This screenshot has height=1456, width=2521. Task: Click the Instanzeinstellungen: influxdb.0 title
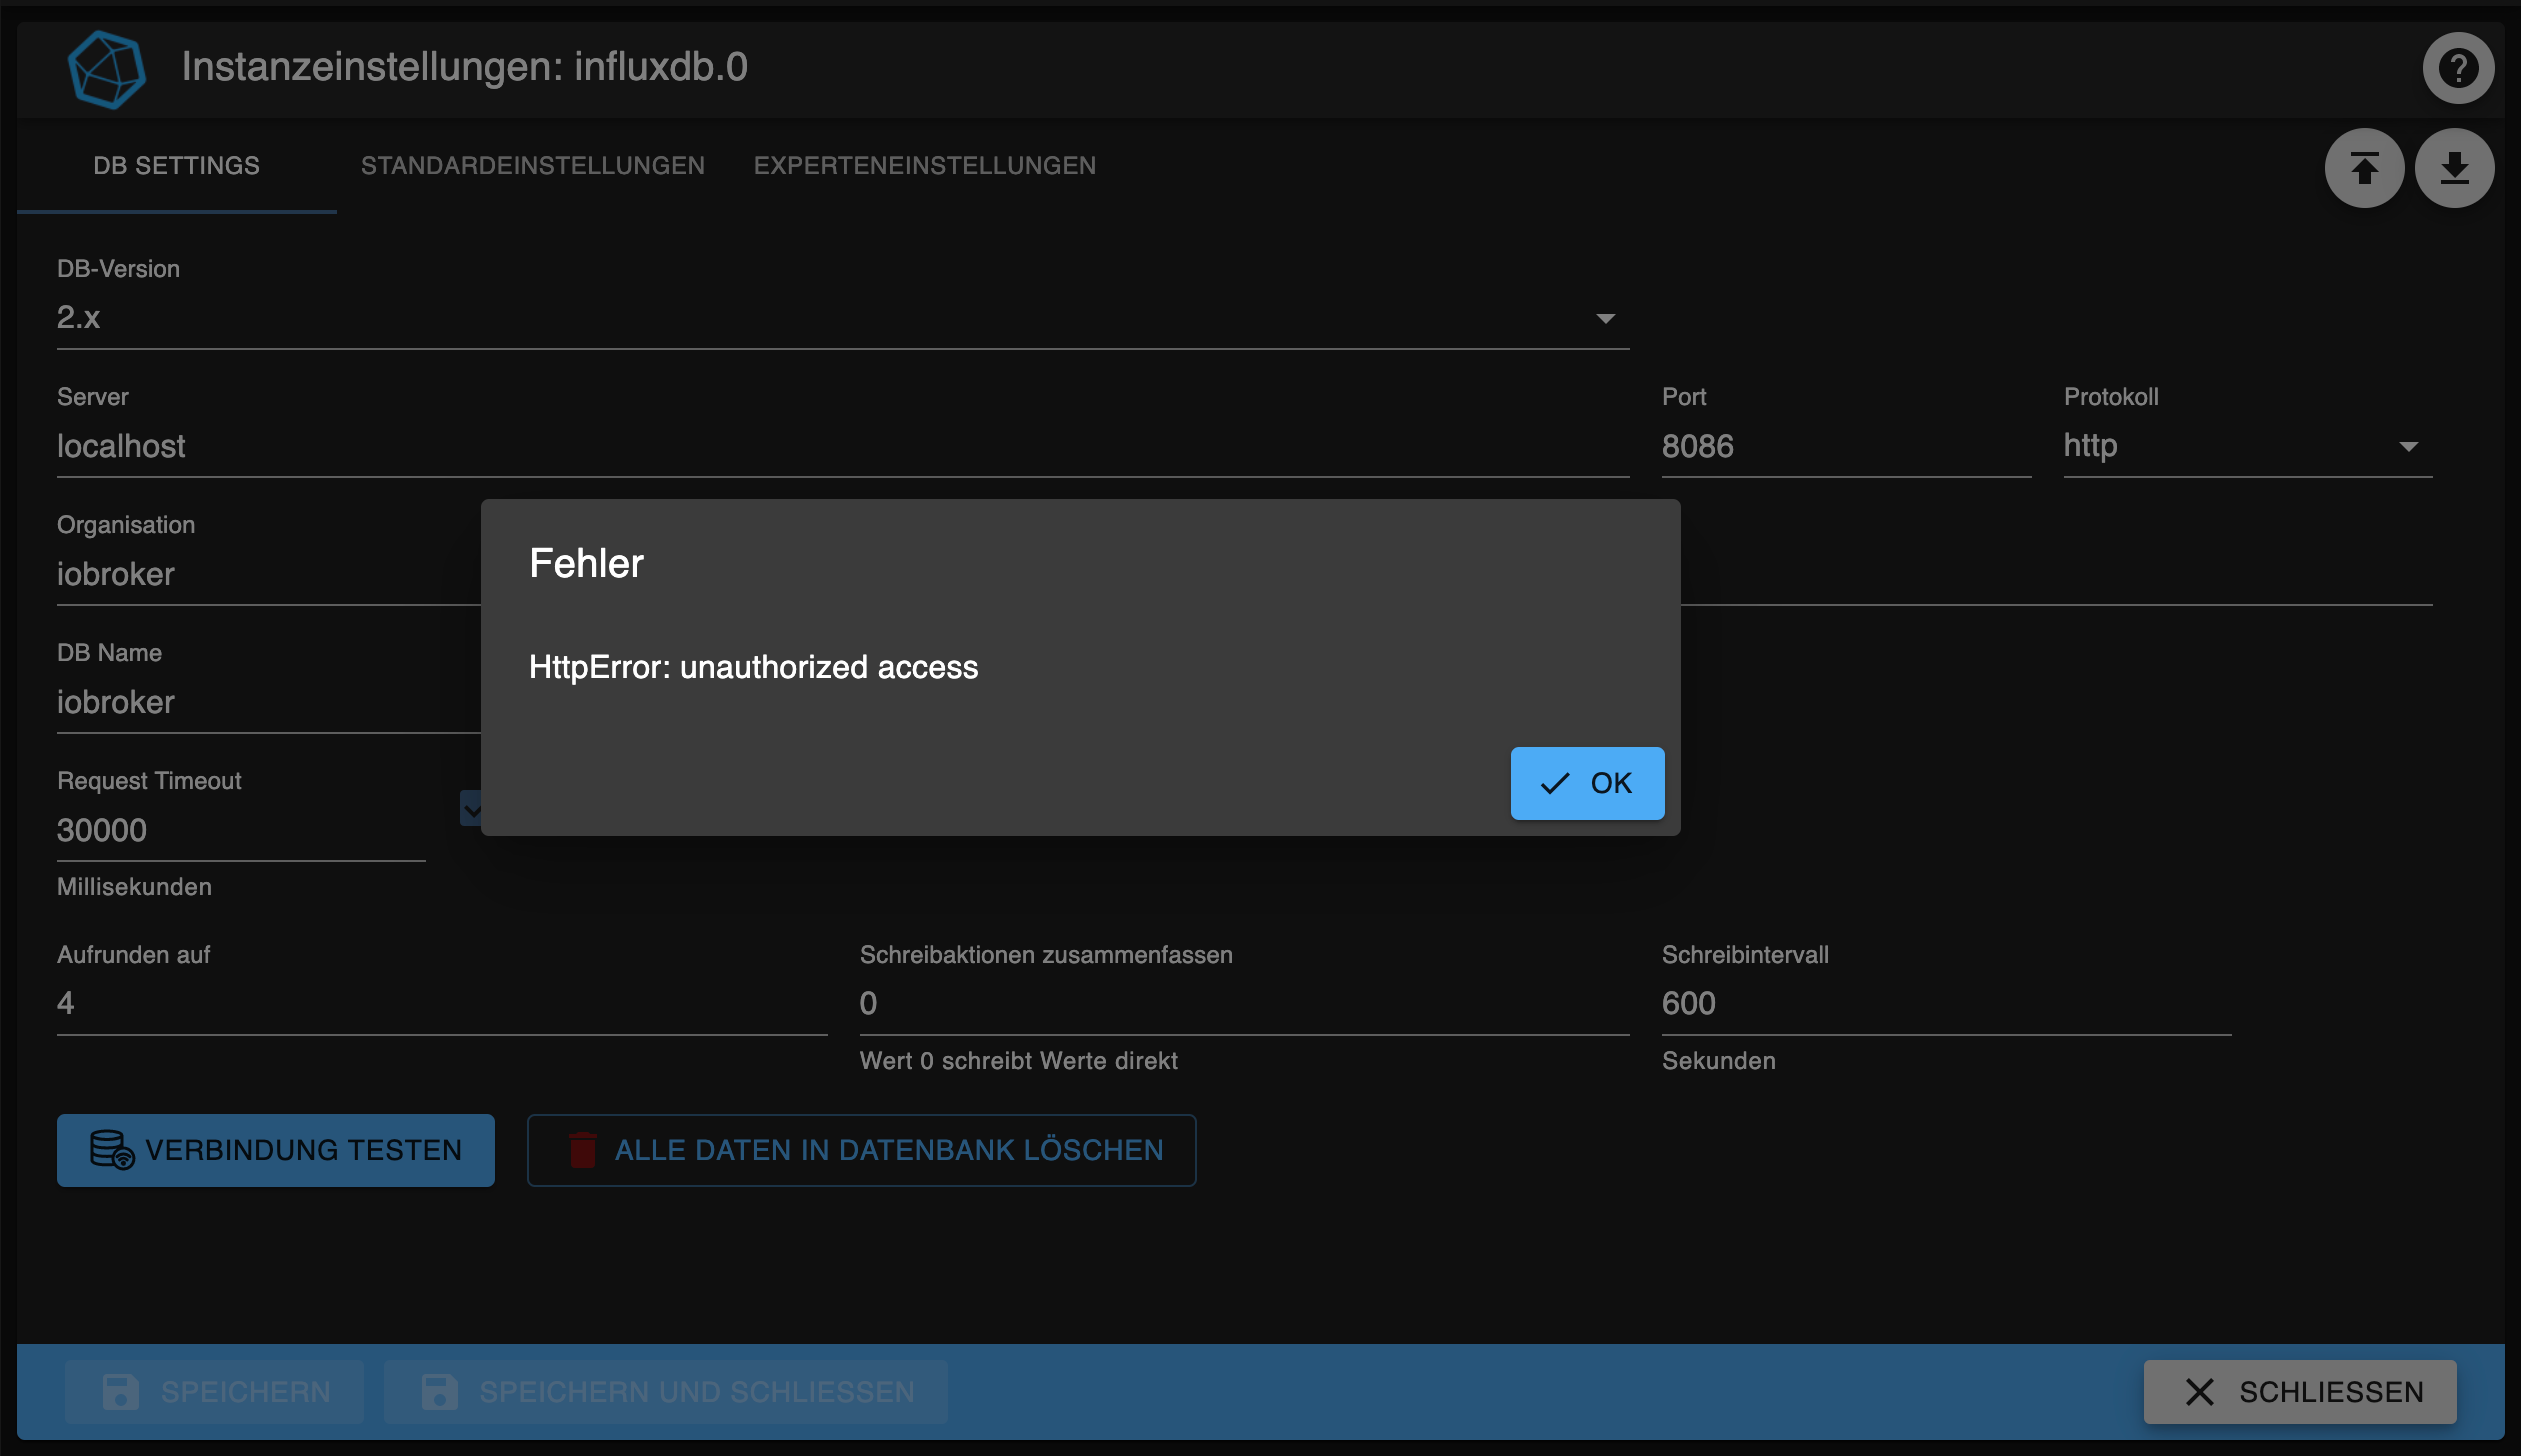coord(464,67)
